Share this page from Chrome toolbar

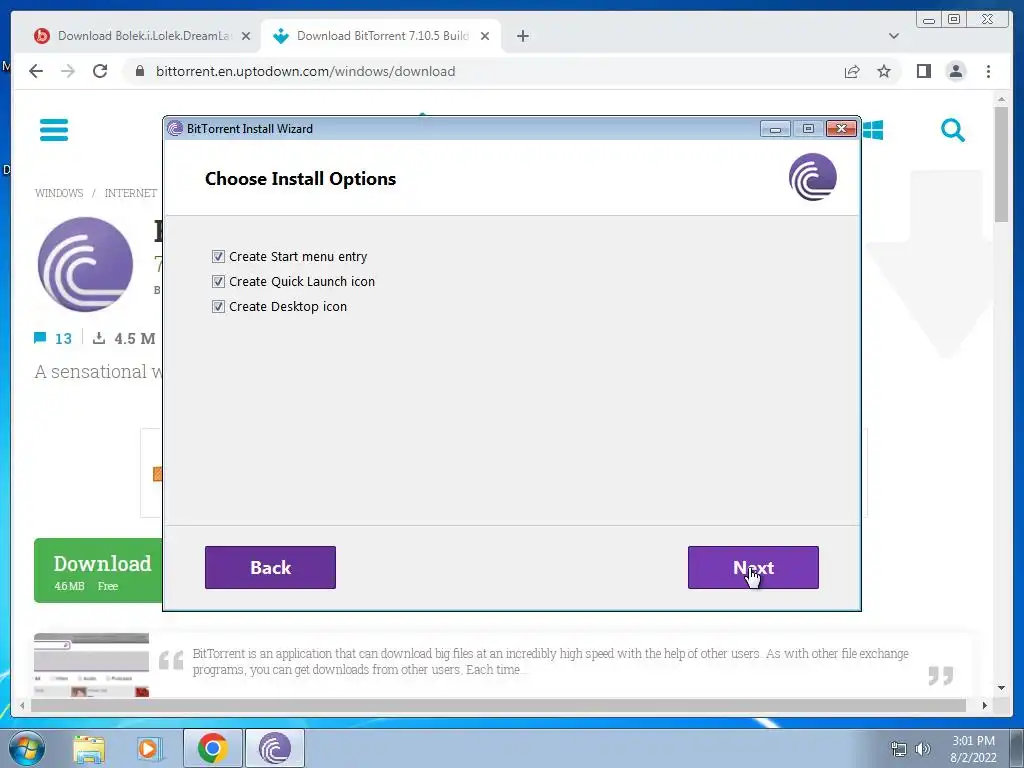pyautogui.click(x=852, y=71)
